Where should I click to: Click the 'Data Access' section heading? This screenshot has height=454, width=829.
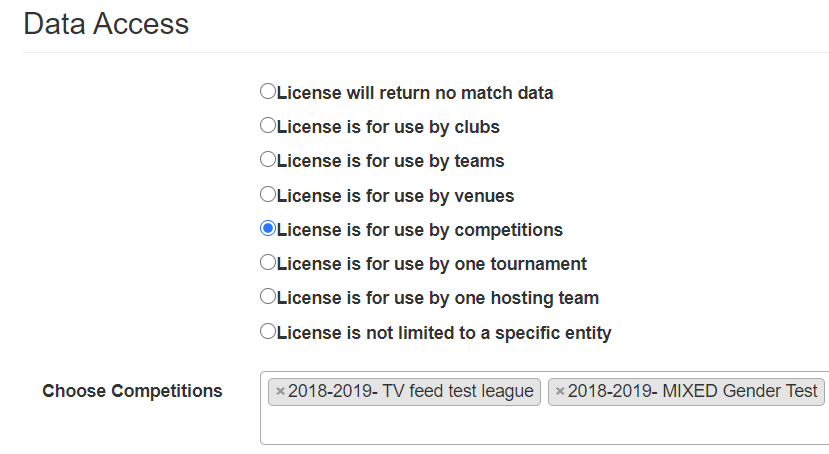(x=106, y=24)
